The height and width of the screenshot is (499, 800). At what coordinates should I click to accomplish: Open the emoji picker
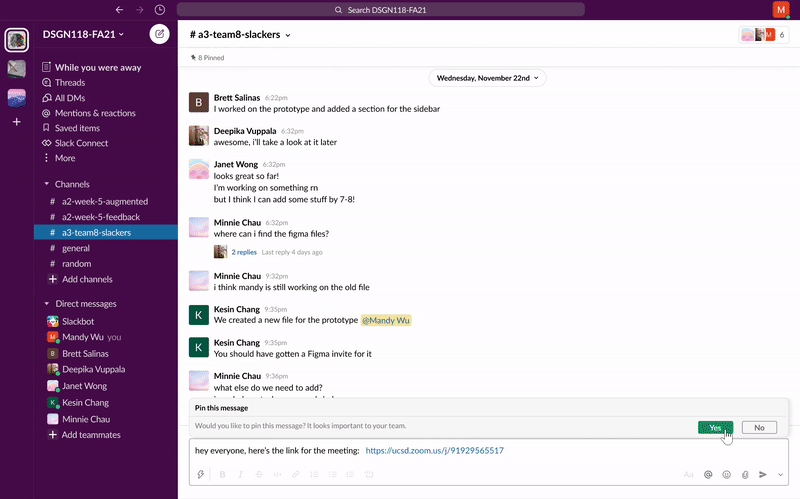[x=727, y=475]
